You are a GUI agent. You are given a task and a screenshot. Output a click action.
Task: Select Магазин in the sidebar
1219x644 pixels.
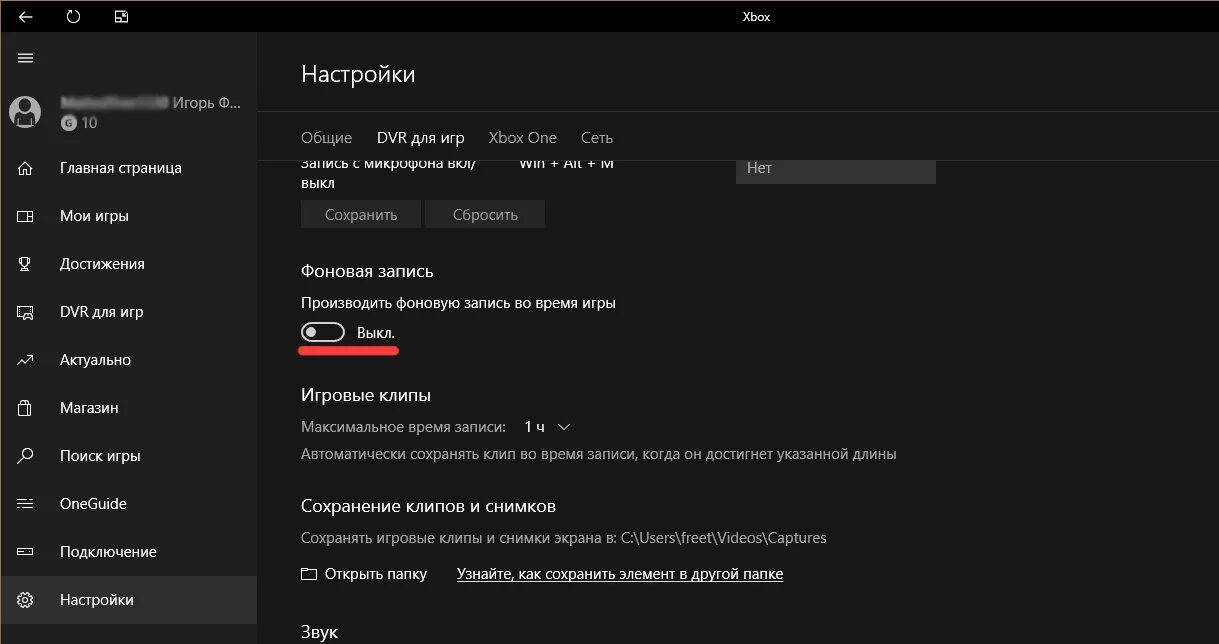128,408
